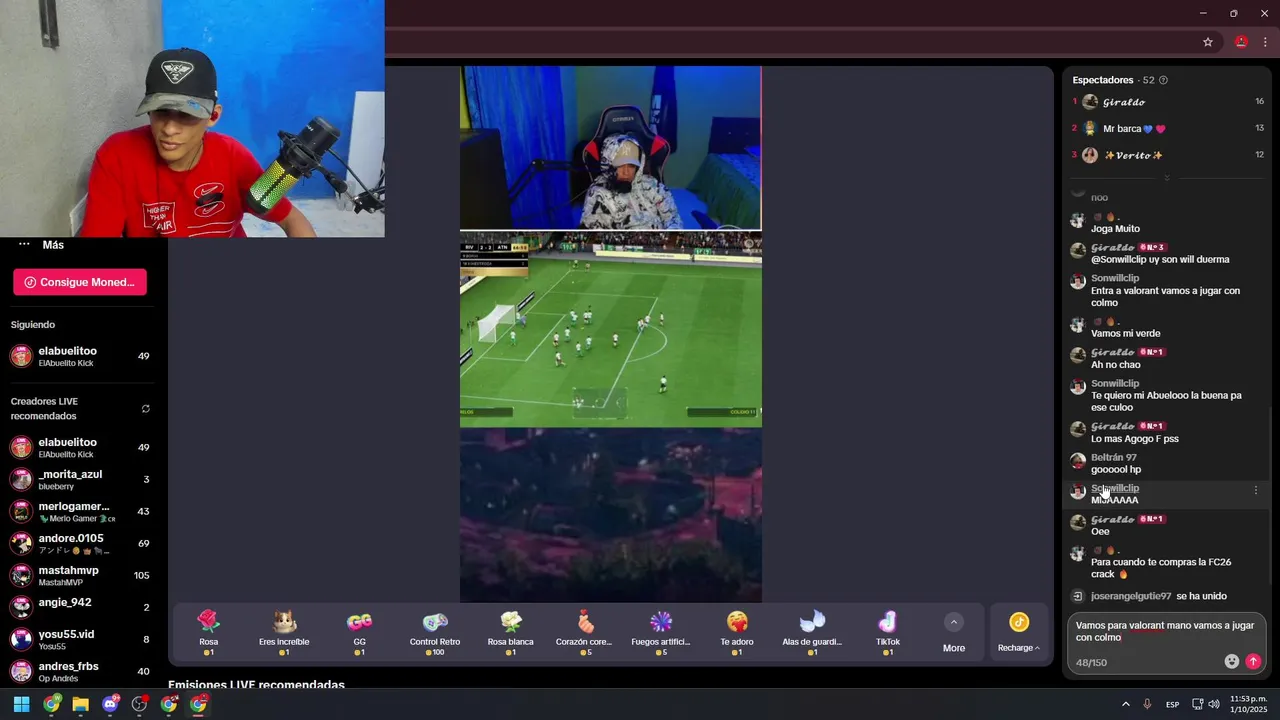Open the Recharge coins icon

pos(1019,622)
